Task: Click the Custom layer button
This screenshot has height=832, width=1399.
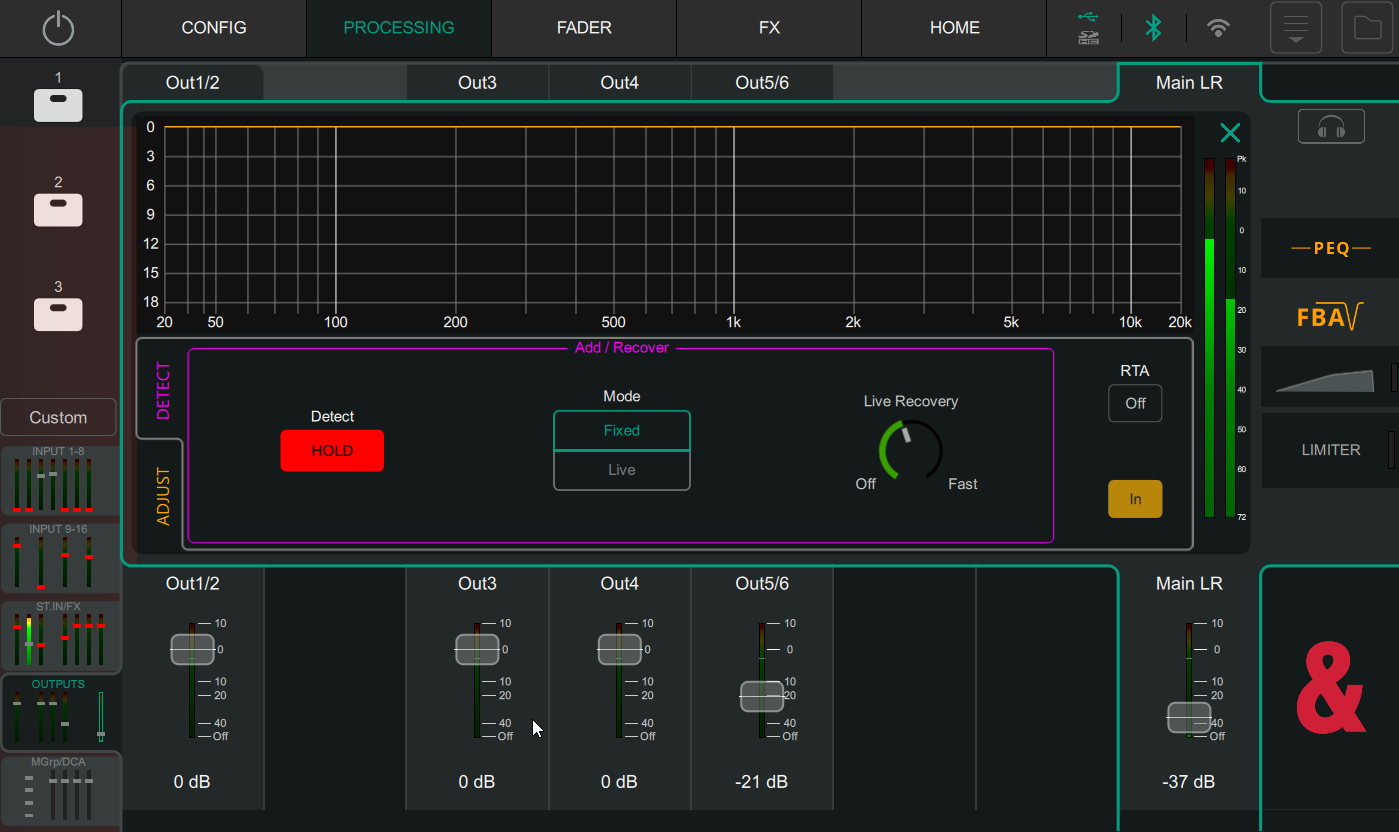Action: (x=58, y=418)
